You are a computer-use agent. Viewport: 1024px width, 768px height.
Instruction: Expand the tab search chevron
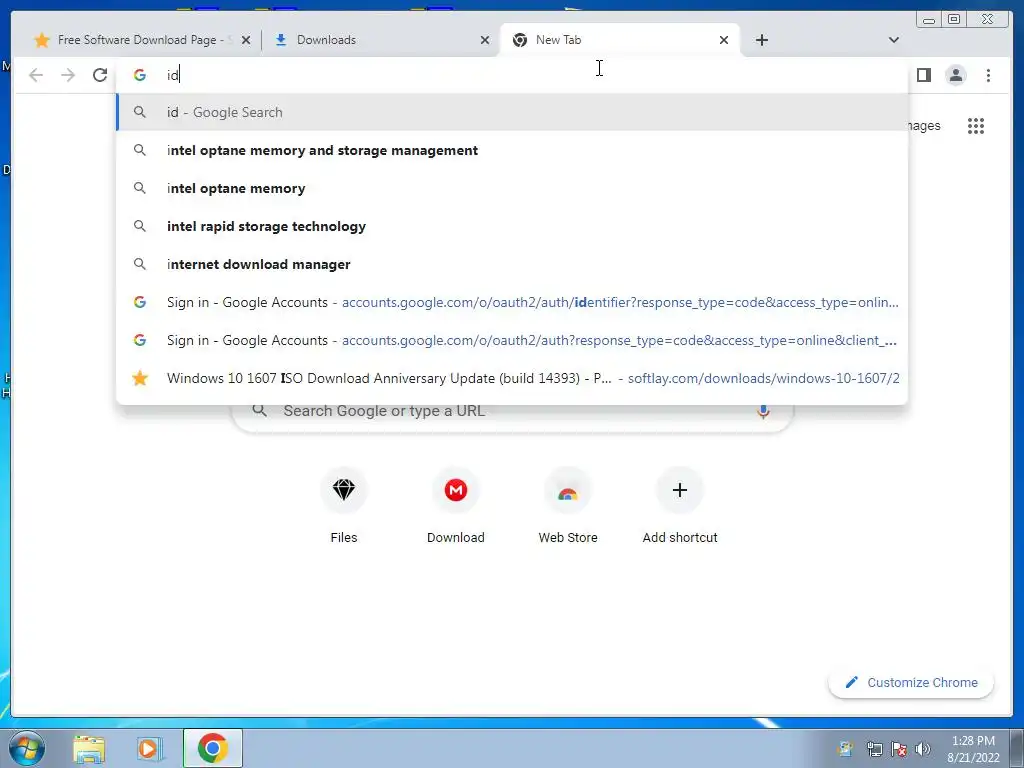pos(893,40)
